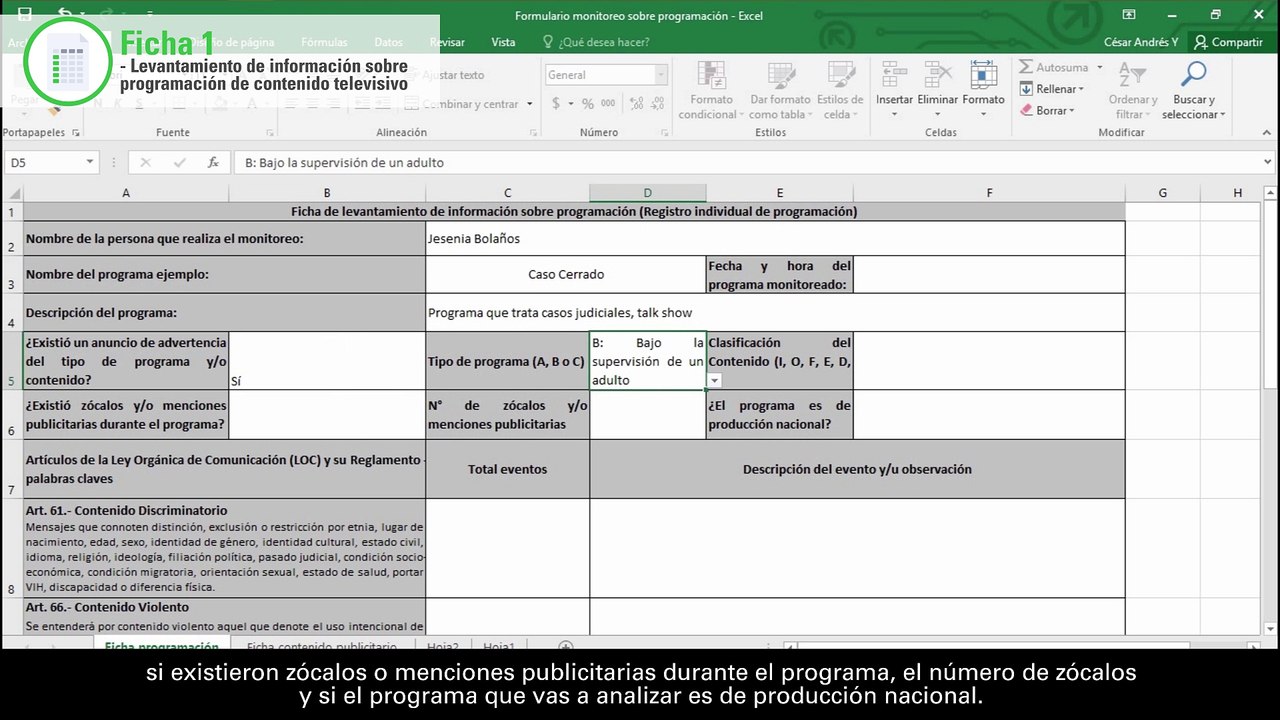
Task: Click cell containing Caso Cerrado
Action: click(x=566, y=274)
